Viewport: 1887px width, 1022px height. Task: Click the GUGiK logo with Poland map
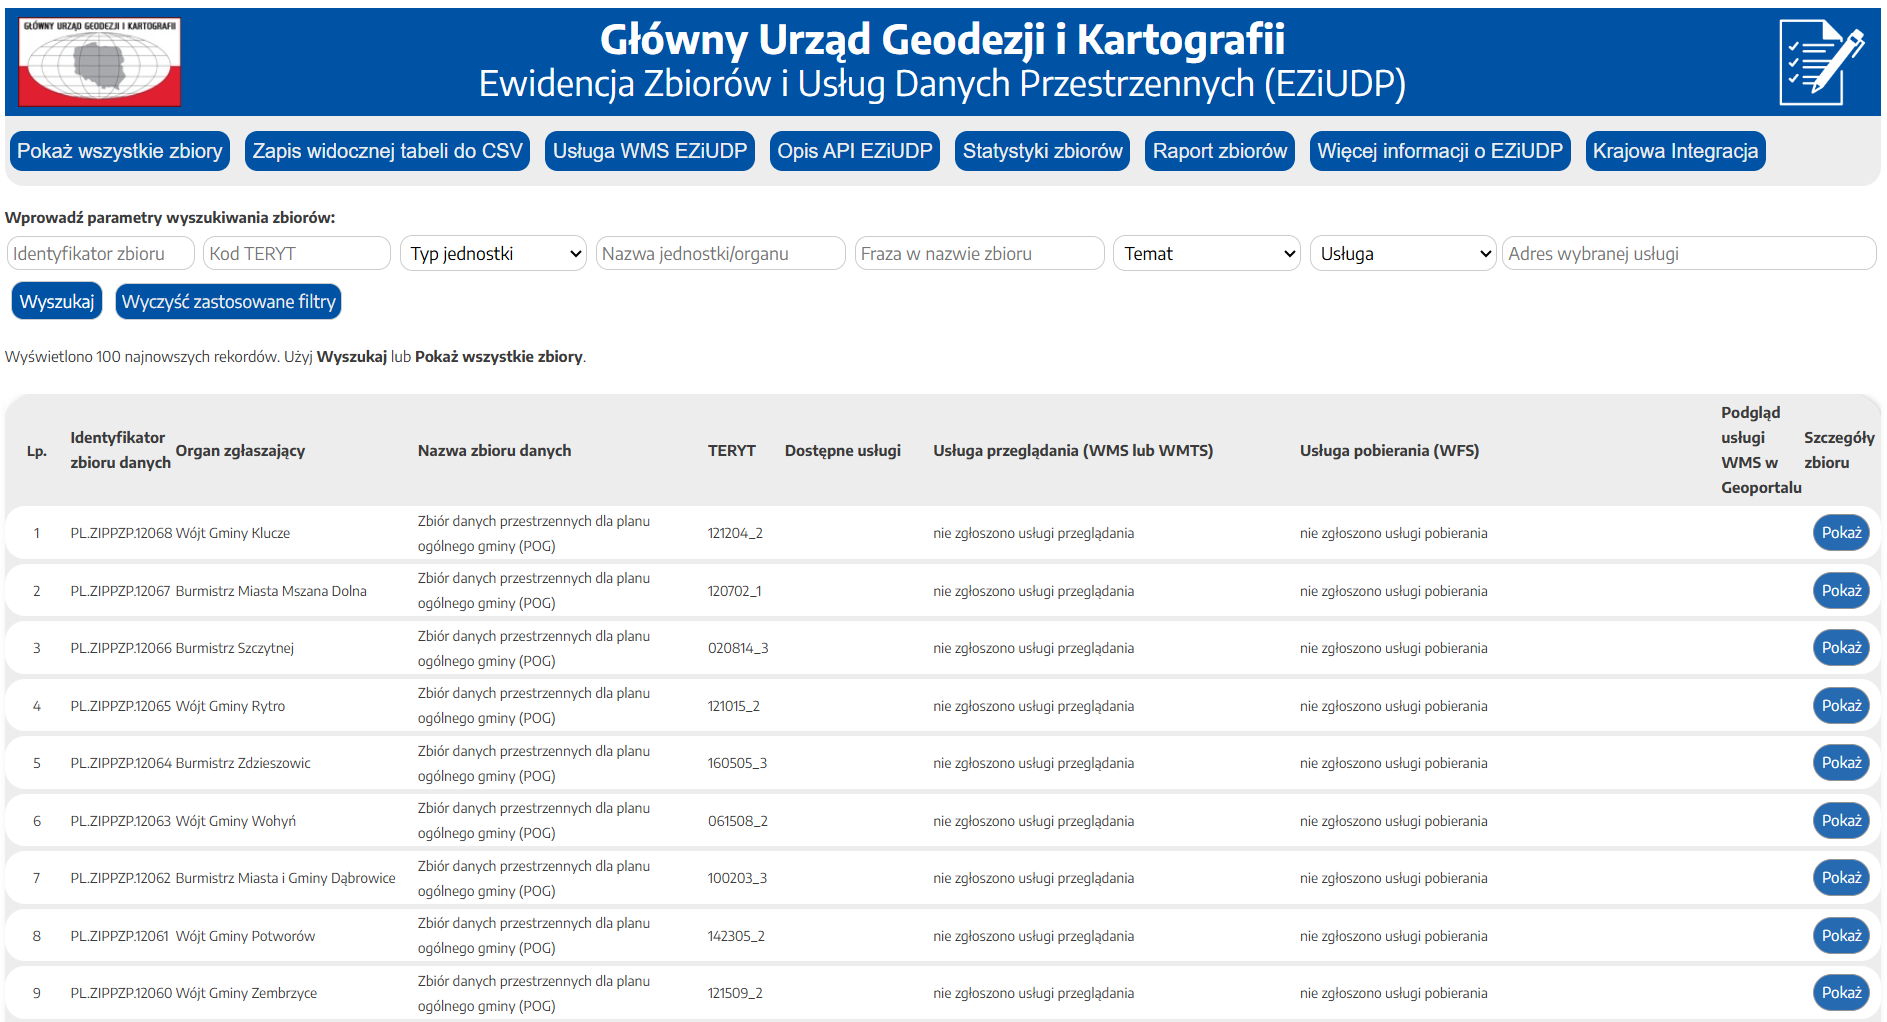coord(100,62)
